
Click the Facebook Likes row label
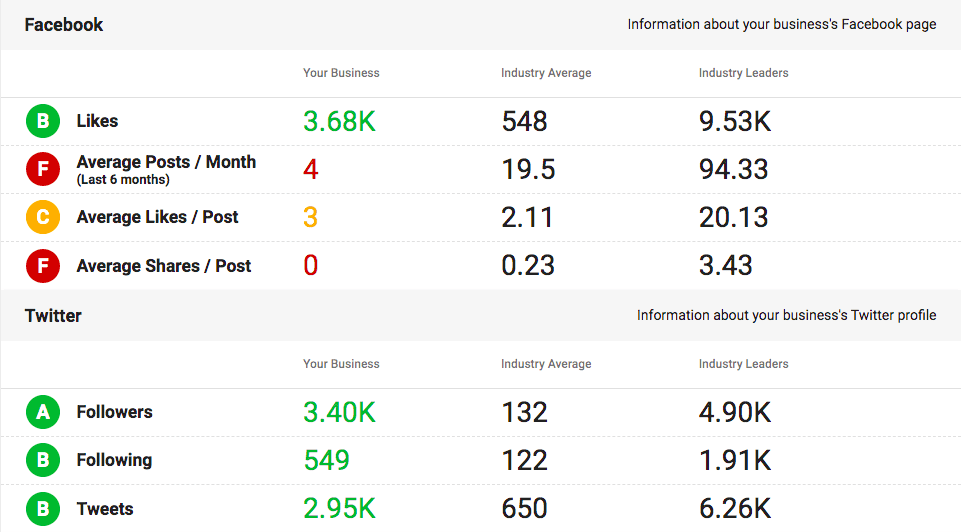click(x=97, y=121)
